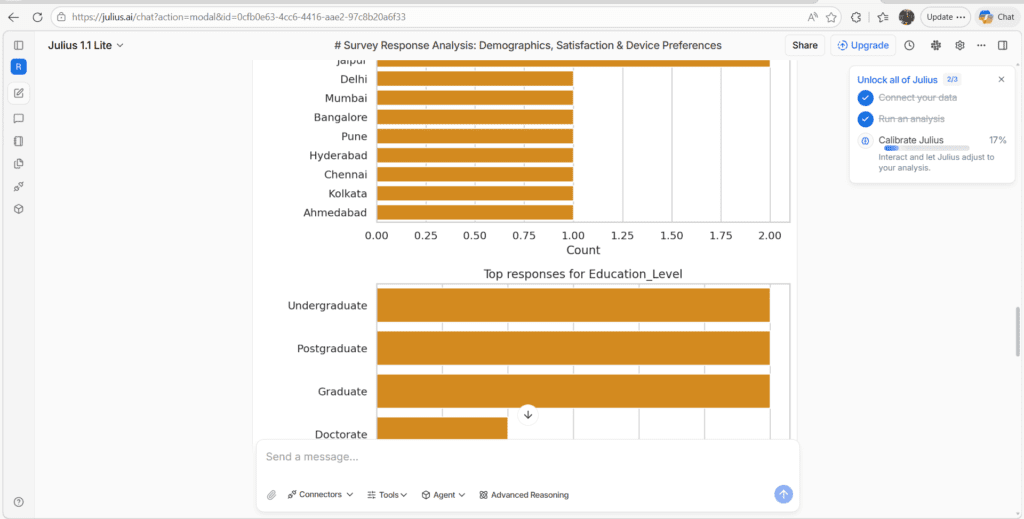Click 'Top responses for Education_Level' title
The image size is (1024, 519).
pyautogui.click(x=583, y=274)
